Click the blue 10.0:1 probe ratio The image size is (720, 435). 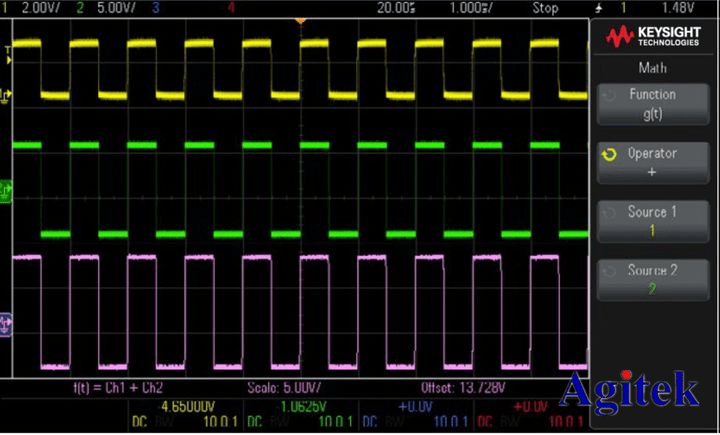(451, 422)
